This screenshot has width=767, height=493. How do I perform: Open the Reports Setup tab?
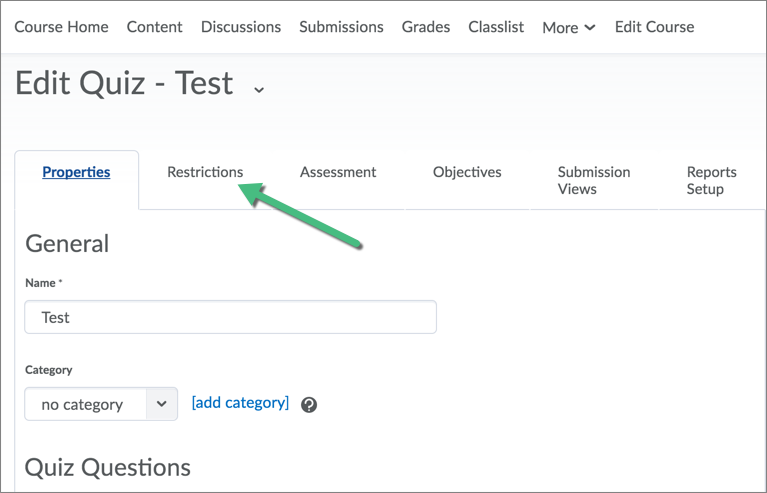[712, 180]
